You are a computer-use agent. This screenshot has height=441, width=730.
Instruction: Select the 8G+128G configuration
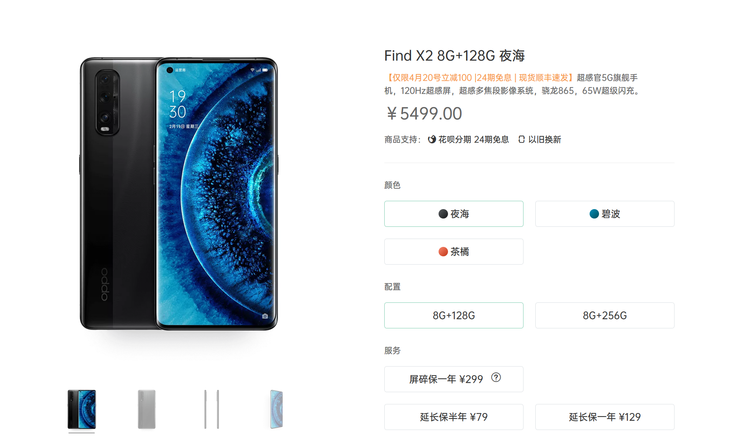[x=454, y=315]
